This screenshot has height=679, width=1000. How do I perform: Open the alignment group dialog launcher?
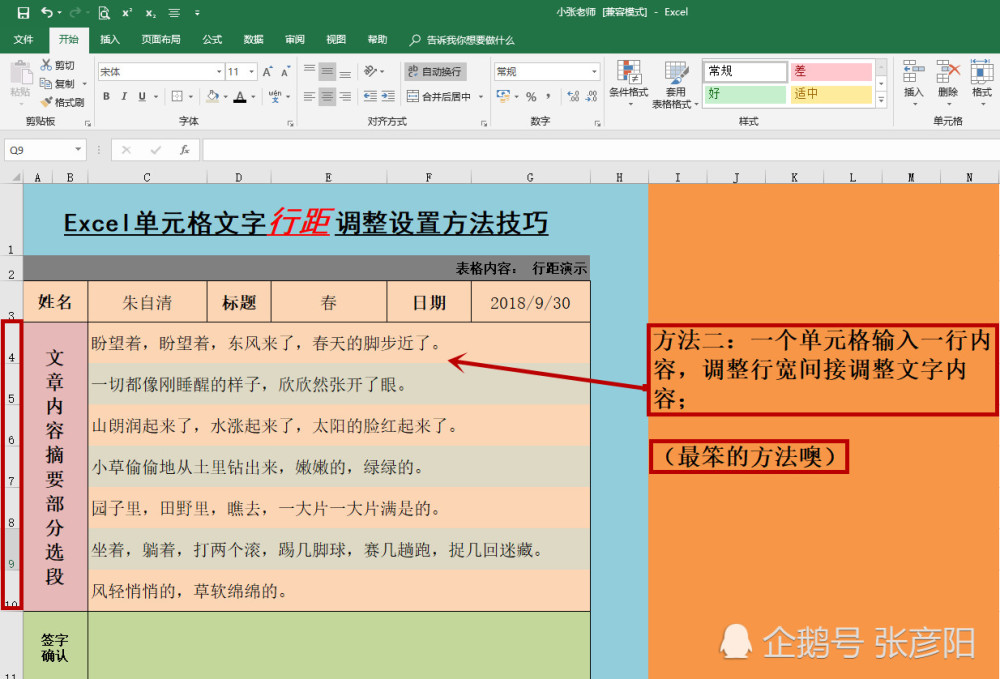[484, 123]
